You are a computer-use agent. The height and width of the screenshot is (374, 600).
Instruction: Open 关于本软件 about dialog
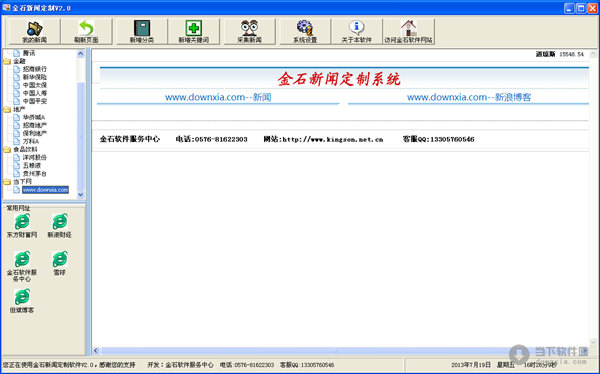(x=357, y=31)
